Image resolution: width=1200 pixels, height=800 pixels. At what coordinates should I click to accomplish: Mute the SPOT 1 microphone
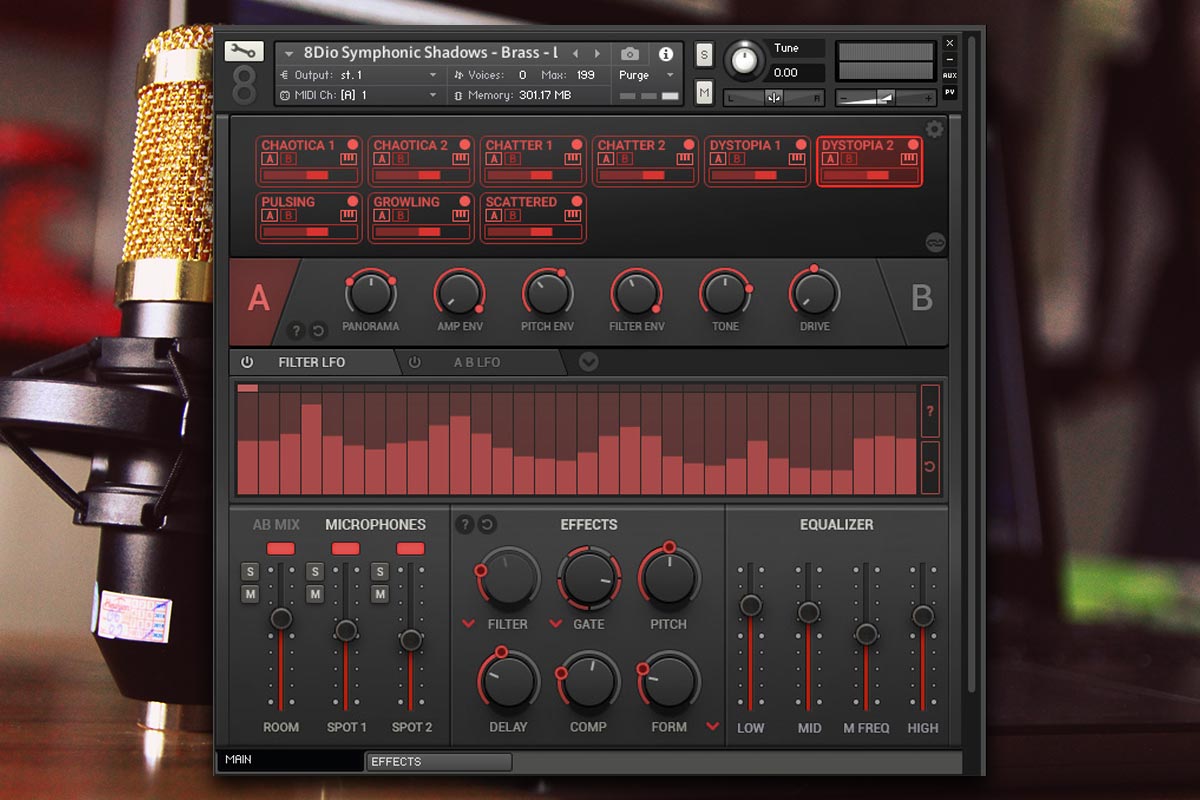[315, 594]
